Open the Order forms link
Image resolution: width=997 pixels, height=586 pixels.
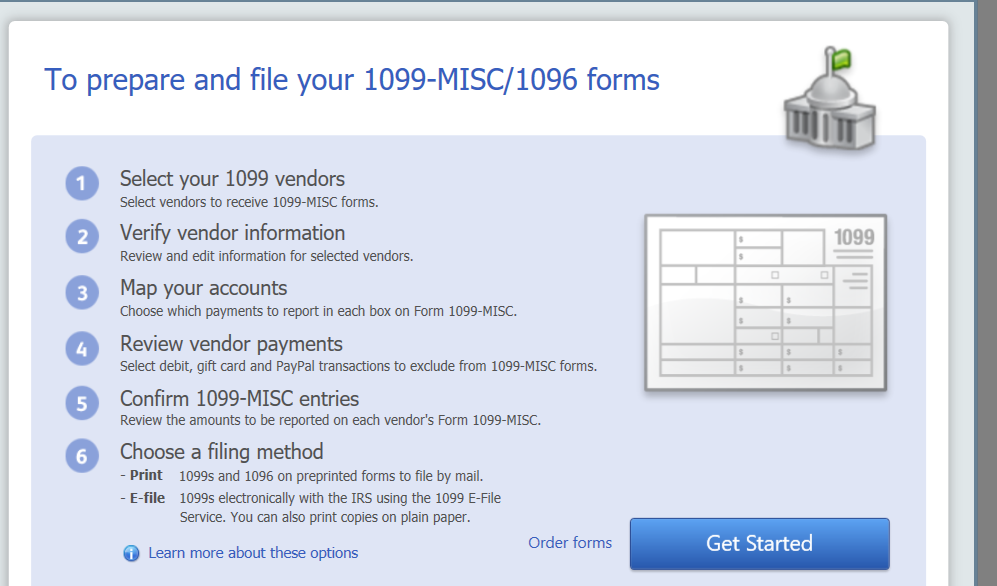570,543
